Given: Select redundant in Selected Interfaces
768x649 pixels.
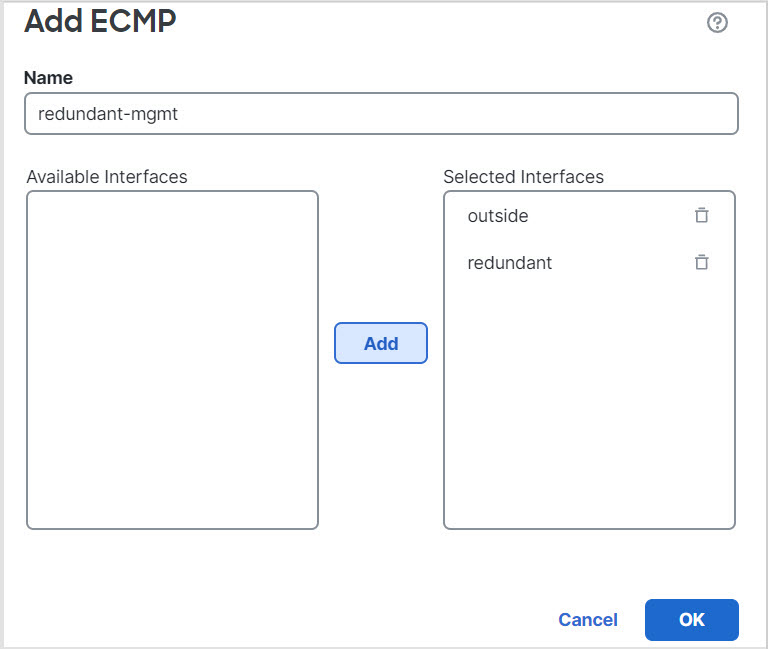Looking at the screenshot, I should (x=510, y=264).
